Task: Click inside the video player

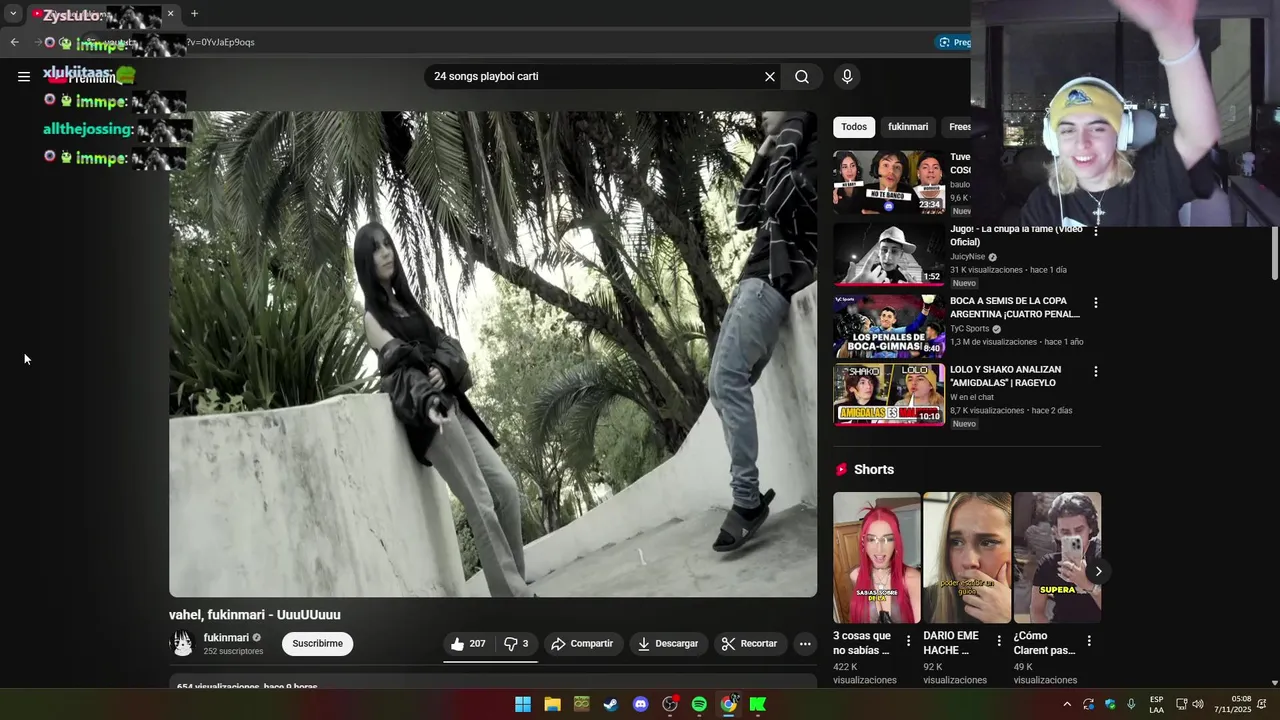Action: click(493, 354)
